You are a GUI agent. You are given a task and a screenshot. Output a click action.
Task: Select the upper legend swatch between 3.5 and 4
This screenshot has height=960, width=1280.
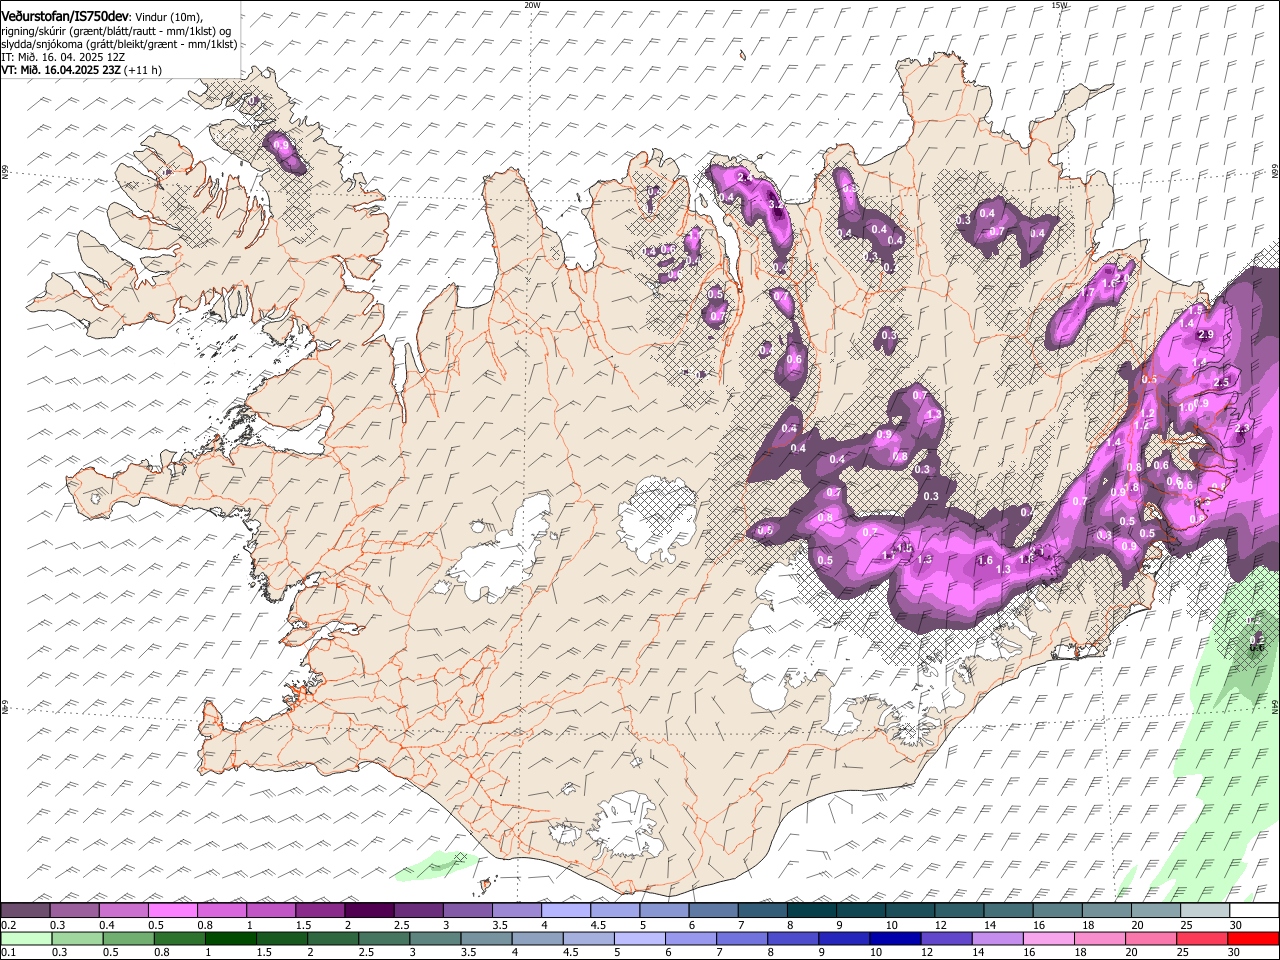[x=517, y=910]
